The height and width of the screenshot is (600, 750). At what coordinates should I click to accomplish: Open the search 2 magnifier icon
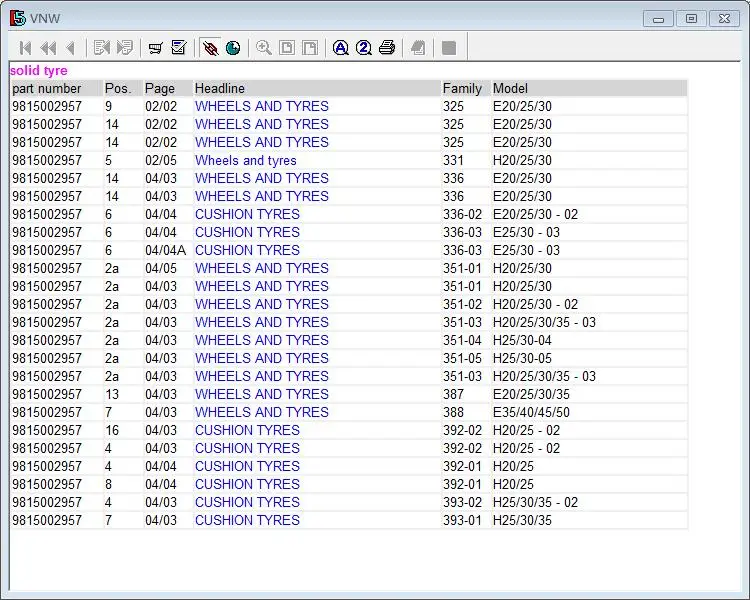(364, 48)
